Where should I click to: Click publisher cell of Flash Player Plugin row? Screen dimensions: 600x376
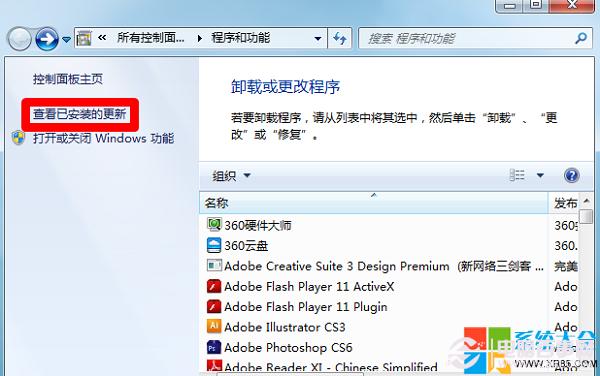[x=566, y=306]
